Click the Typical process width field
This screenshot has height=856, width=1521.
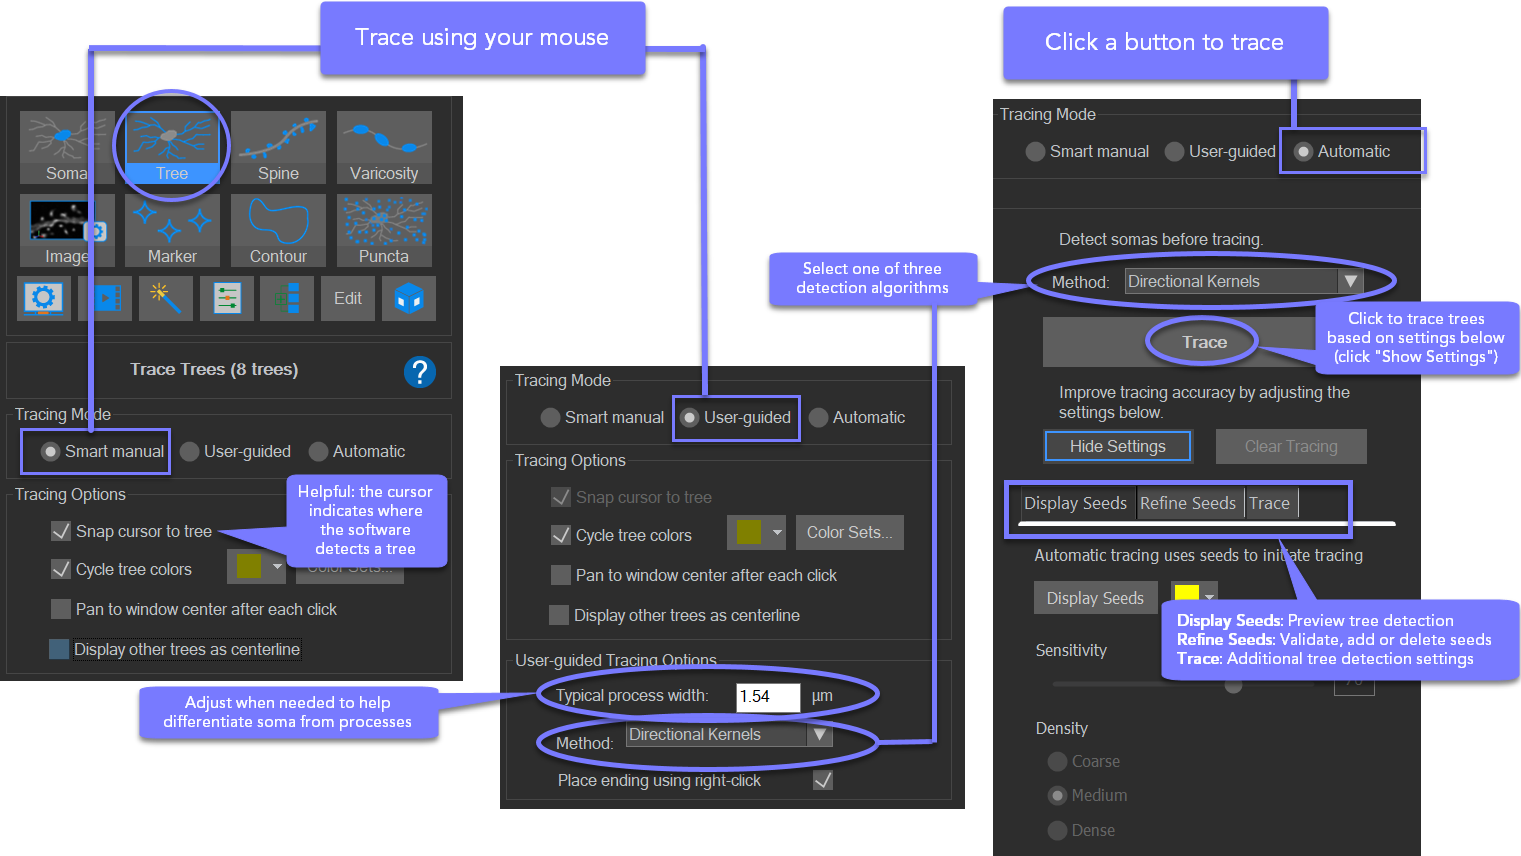tap(767, 696)
